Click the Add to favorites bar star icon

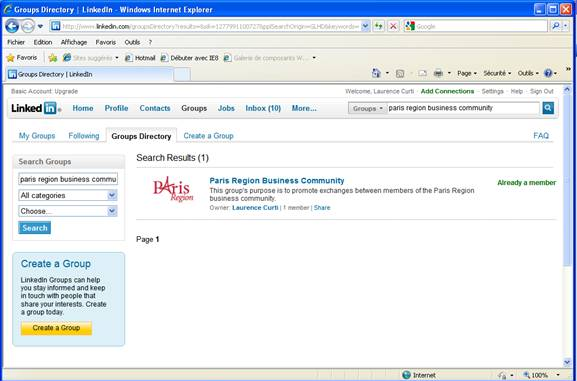click(x=53, y=58)
